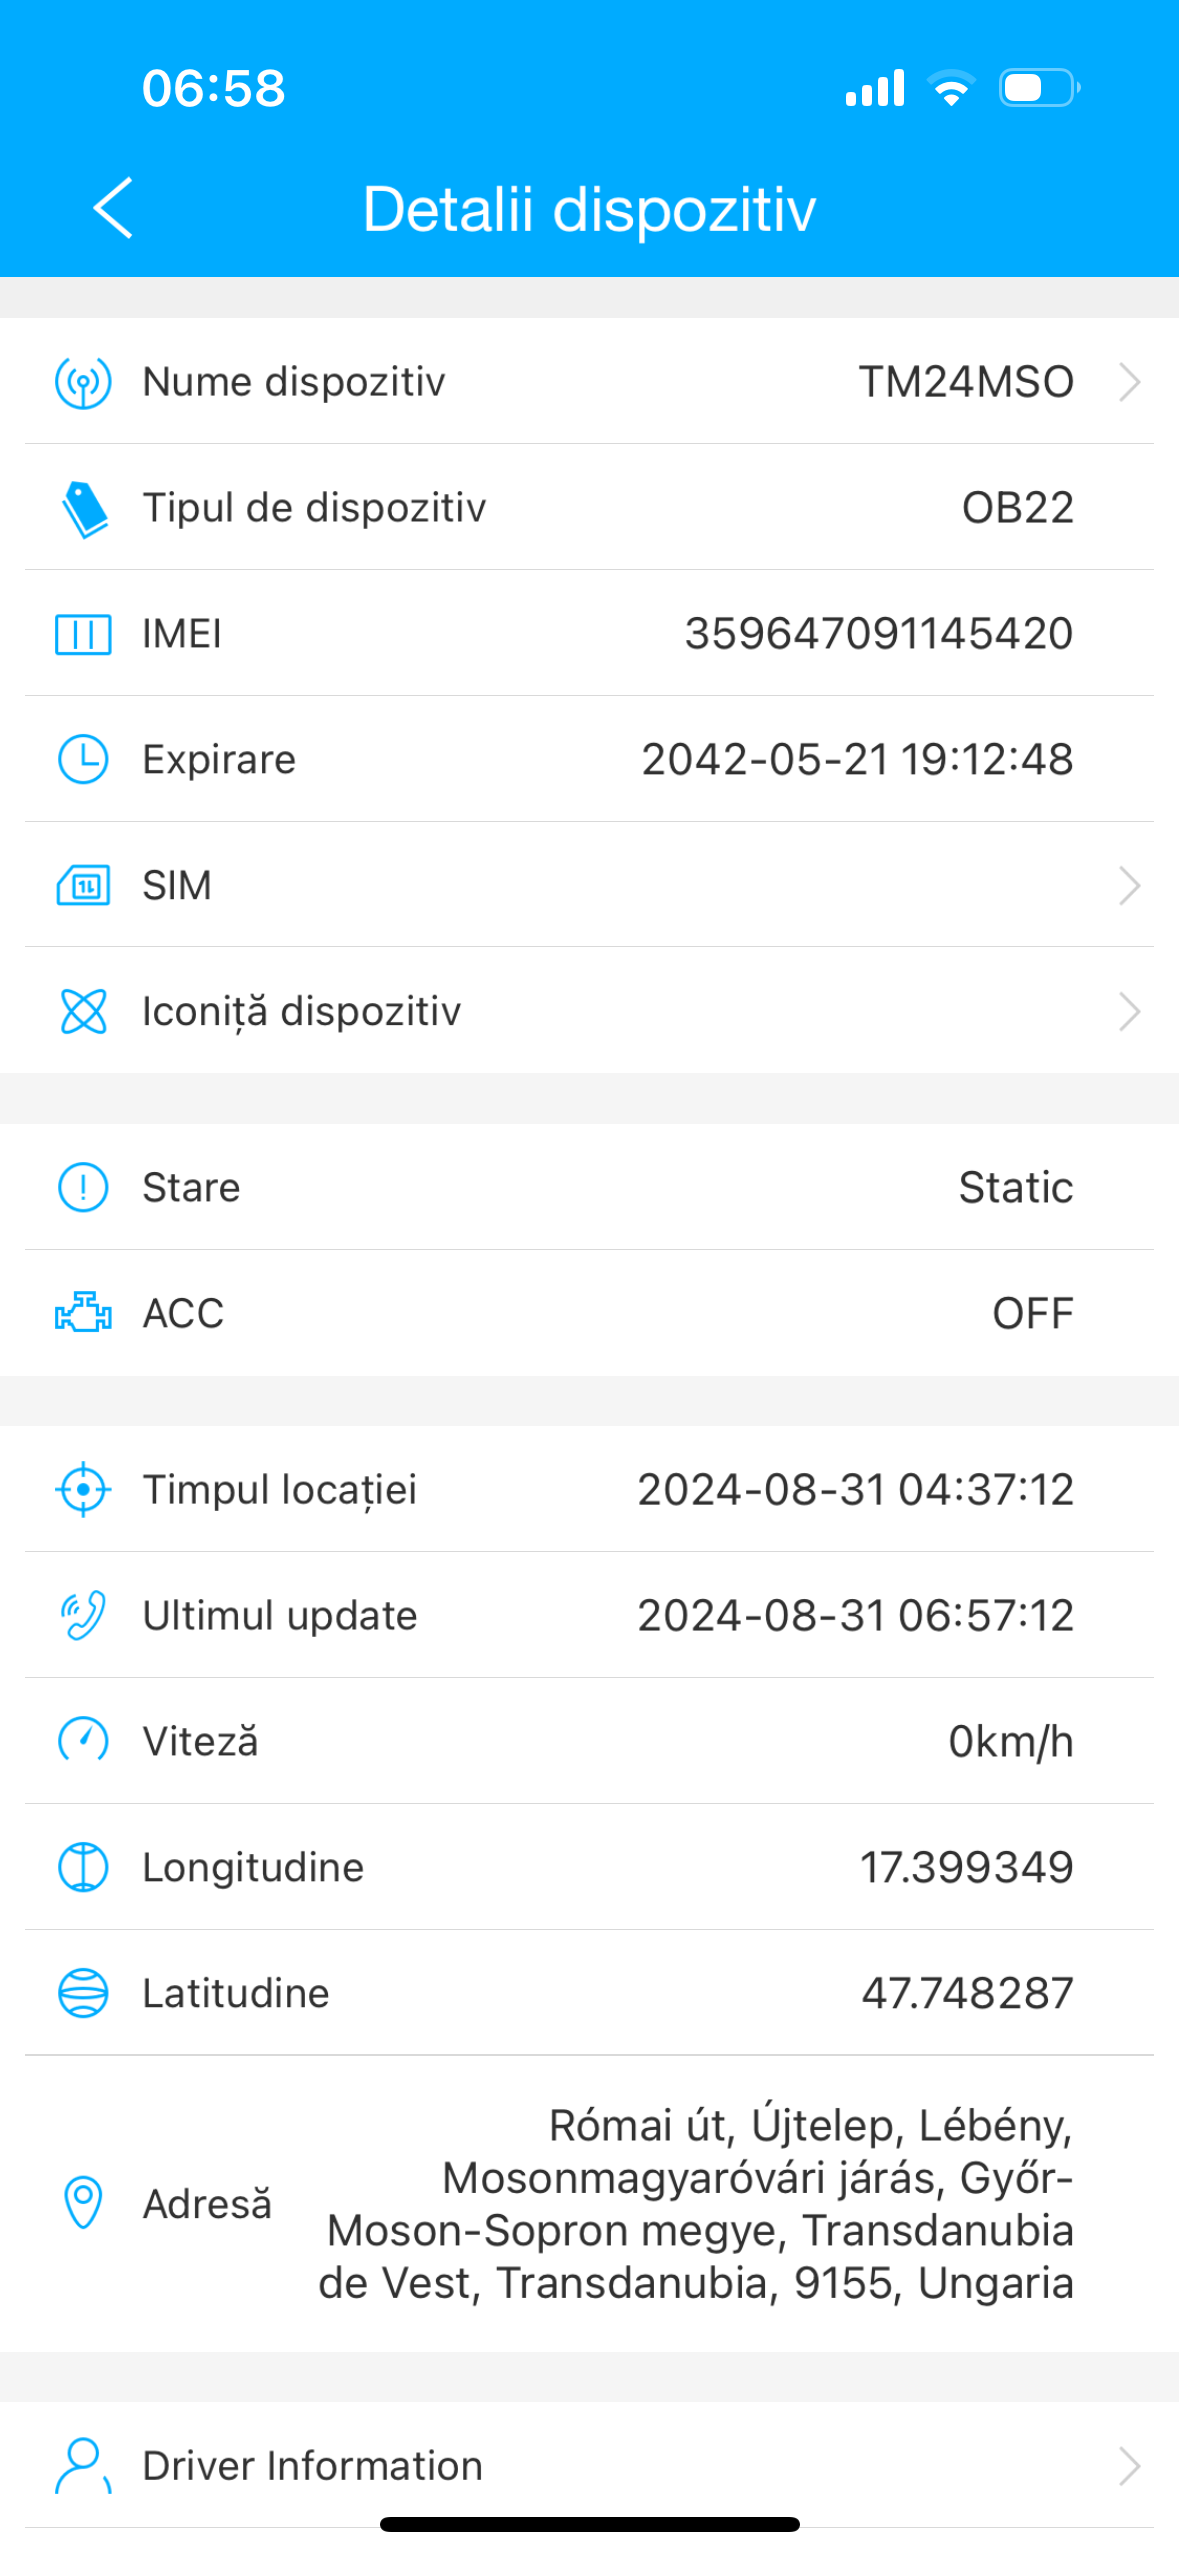The image size is (1179, 2556).
Task: Tap the SIM card icon
Action: point(83,886)
